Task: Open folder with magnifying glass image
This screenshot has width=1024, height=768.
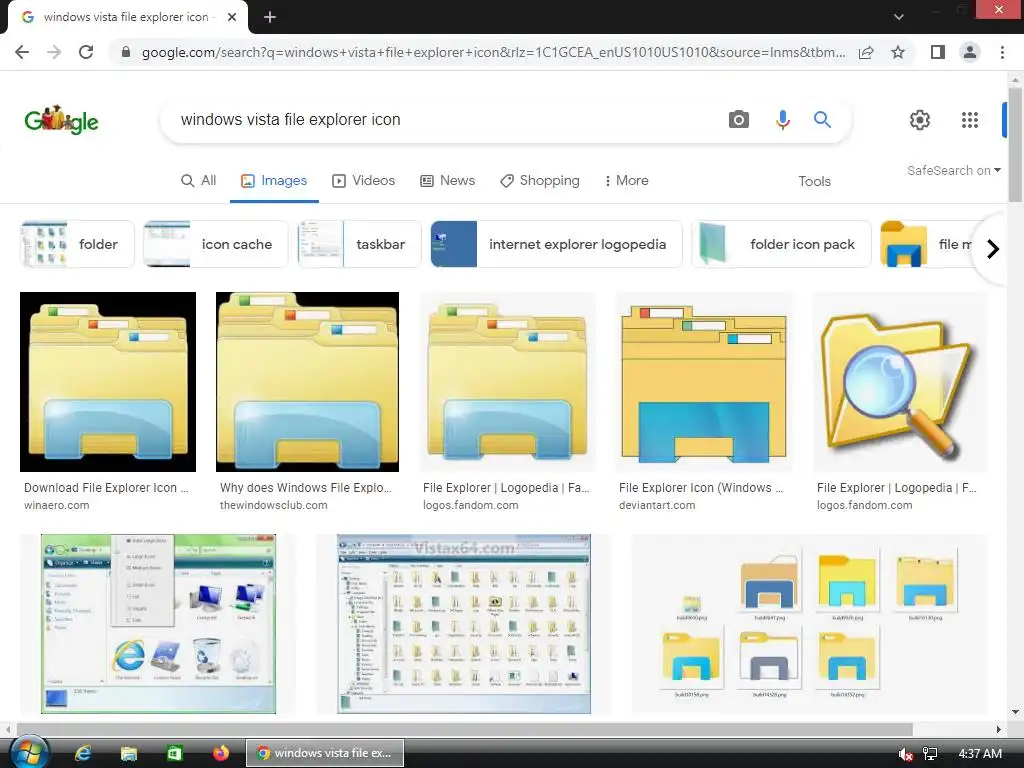Action: tap(900, 382)
